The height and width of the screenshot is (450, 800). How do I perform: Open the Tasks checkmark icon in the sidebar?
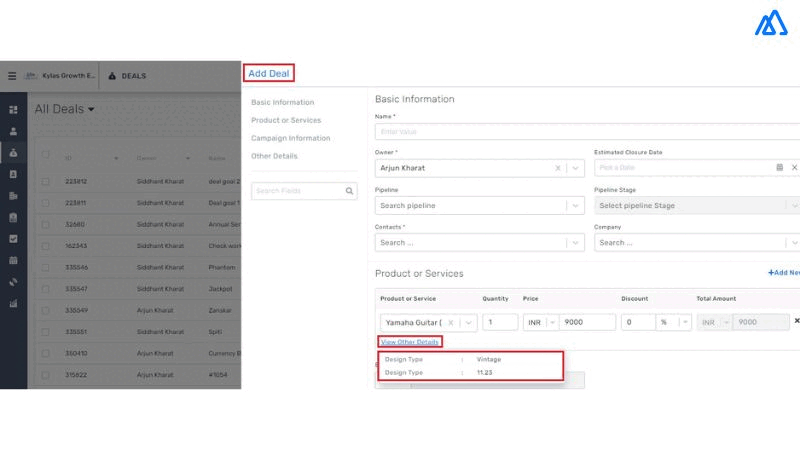click(13, 239)
